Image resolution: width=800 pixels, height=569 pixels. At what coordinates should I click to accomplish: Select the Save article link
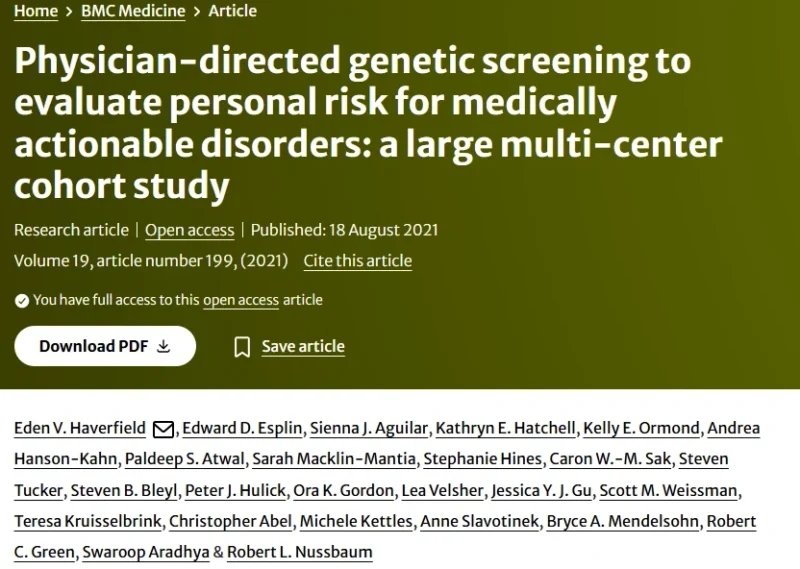(303, 347)
